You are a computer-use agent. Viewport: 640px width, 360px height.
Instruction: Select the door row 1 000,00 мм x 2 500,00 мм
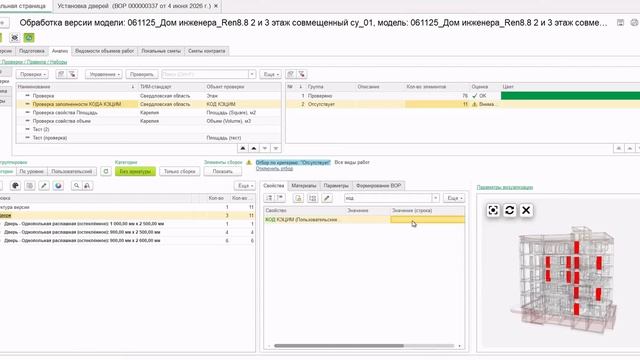pyautogui.click(x=127, y=224)
